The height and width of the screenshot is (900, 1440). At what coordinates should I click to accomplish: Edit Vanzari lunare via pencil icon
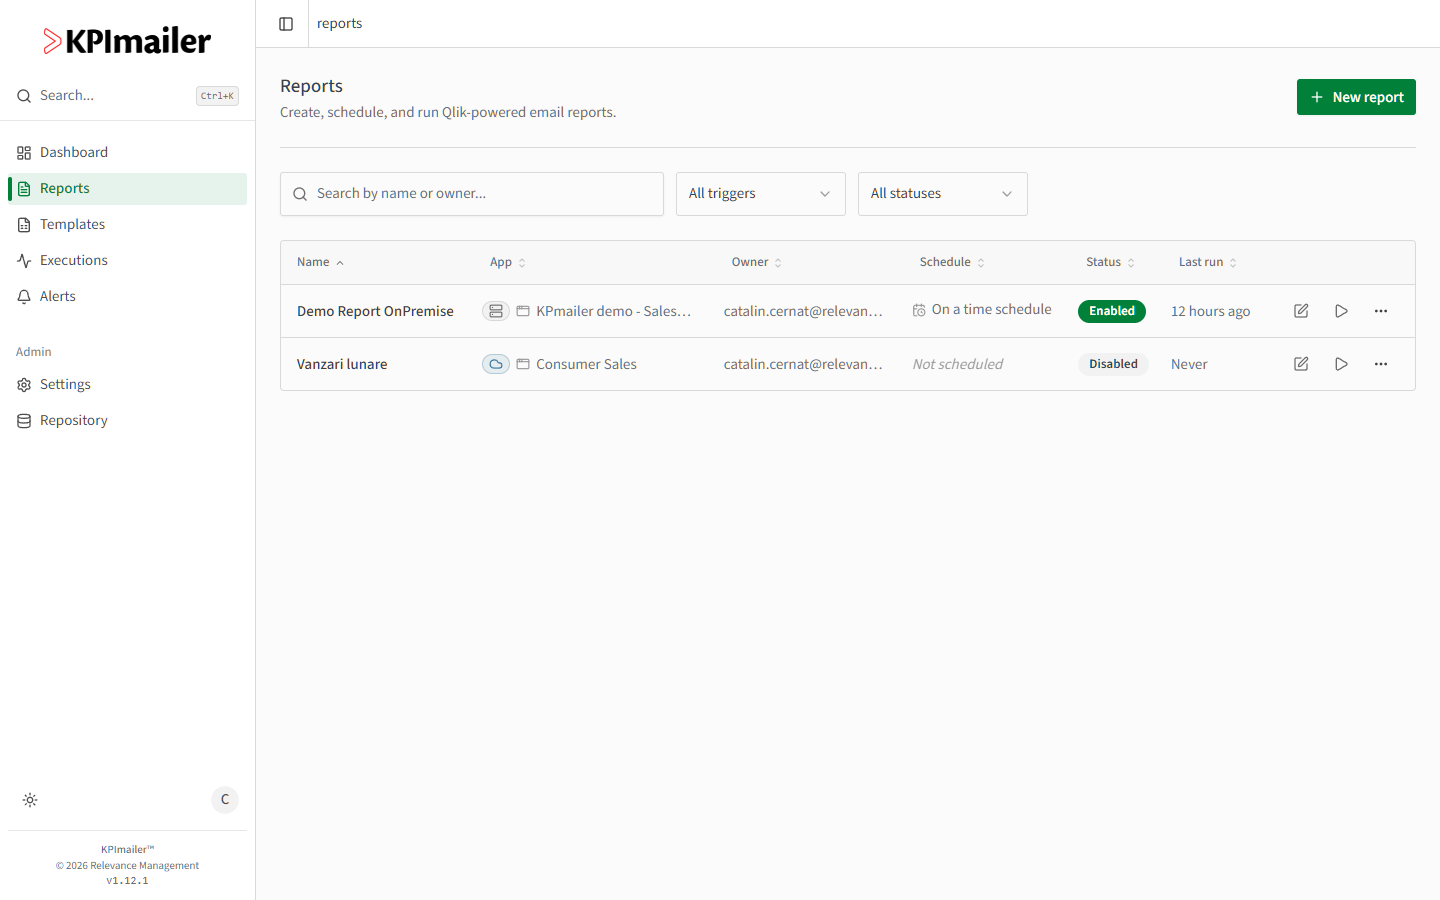tap(1301, 364)
